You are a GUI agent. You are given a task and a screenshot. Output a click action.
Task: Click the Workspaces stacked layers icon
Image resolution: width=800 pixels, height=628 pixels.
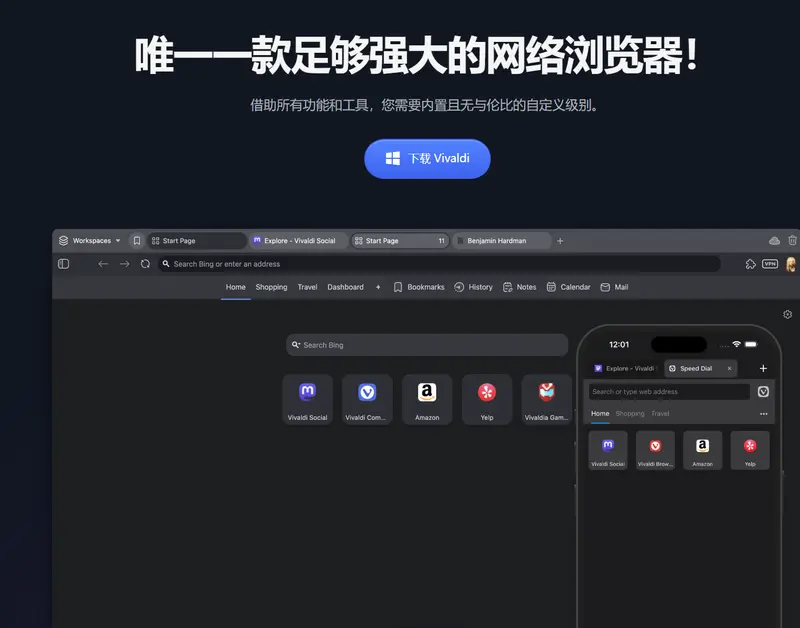pyautogui.click(x=63, y=241)
